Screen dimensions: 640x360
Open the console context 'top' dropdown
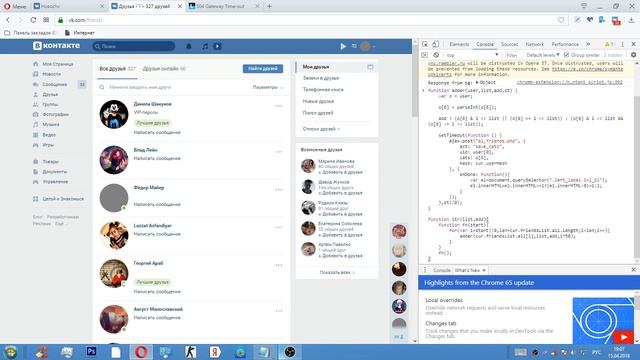[472, 55]
